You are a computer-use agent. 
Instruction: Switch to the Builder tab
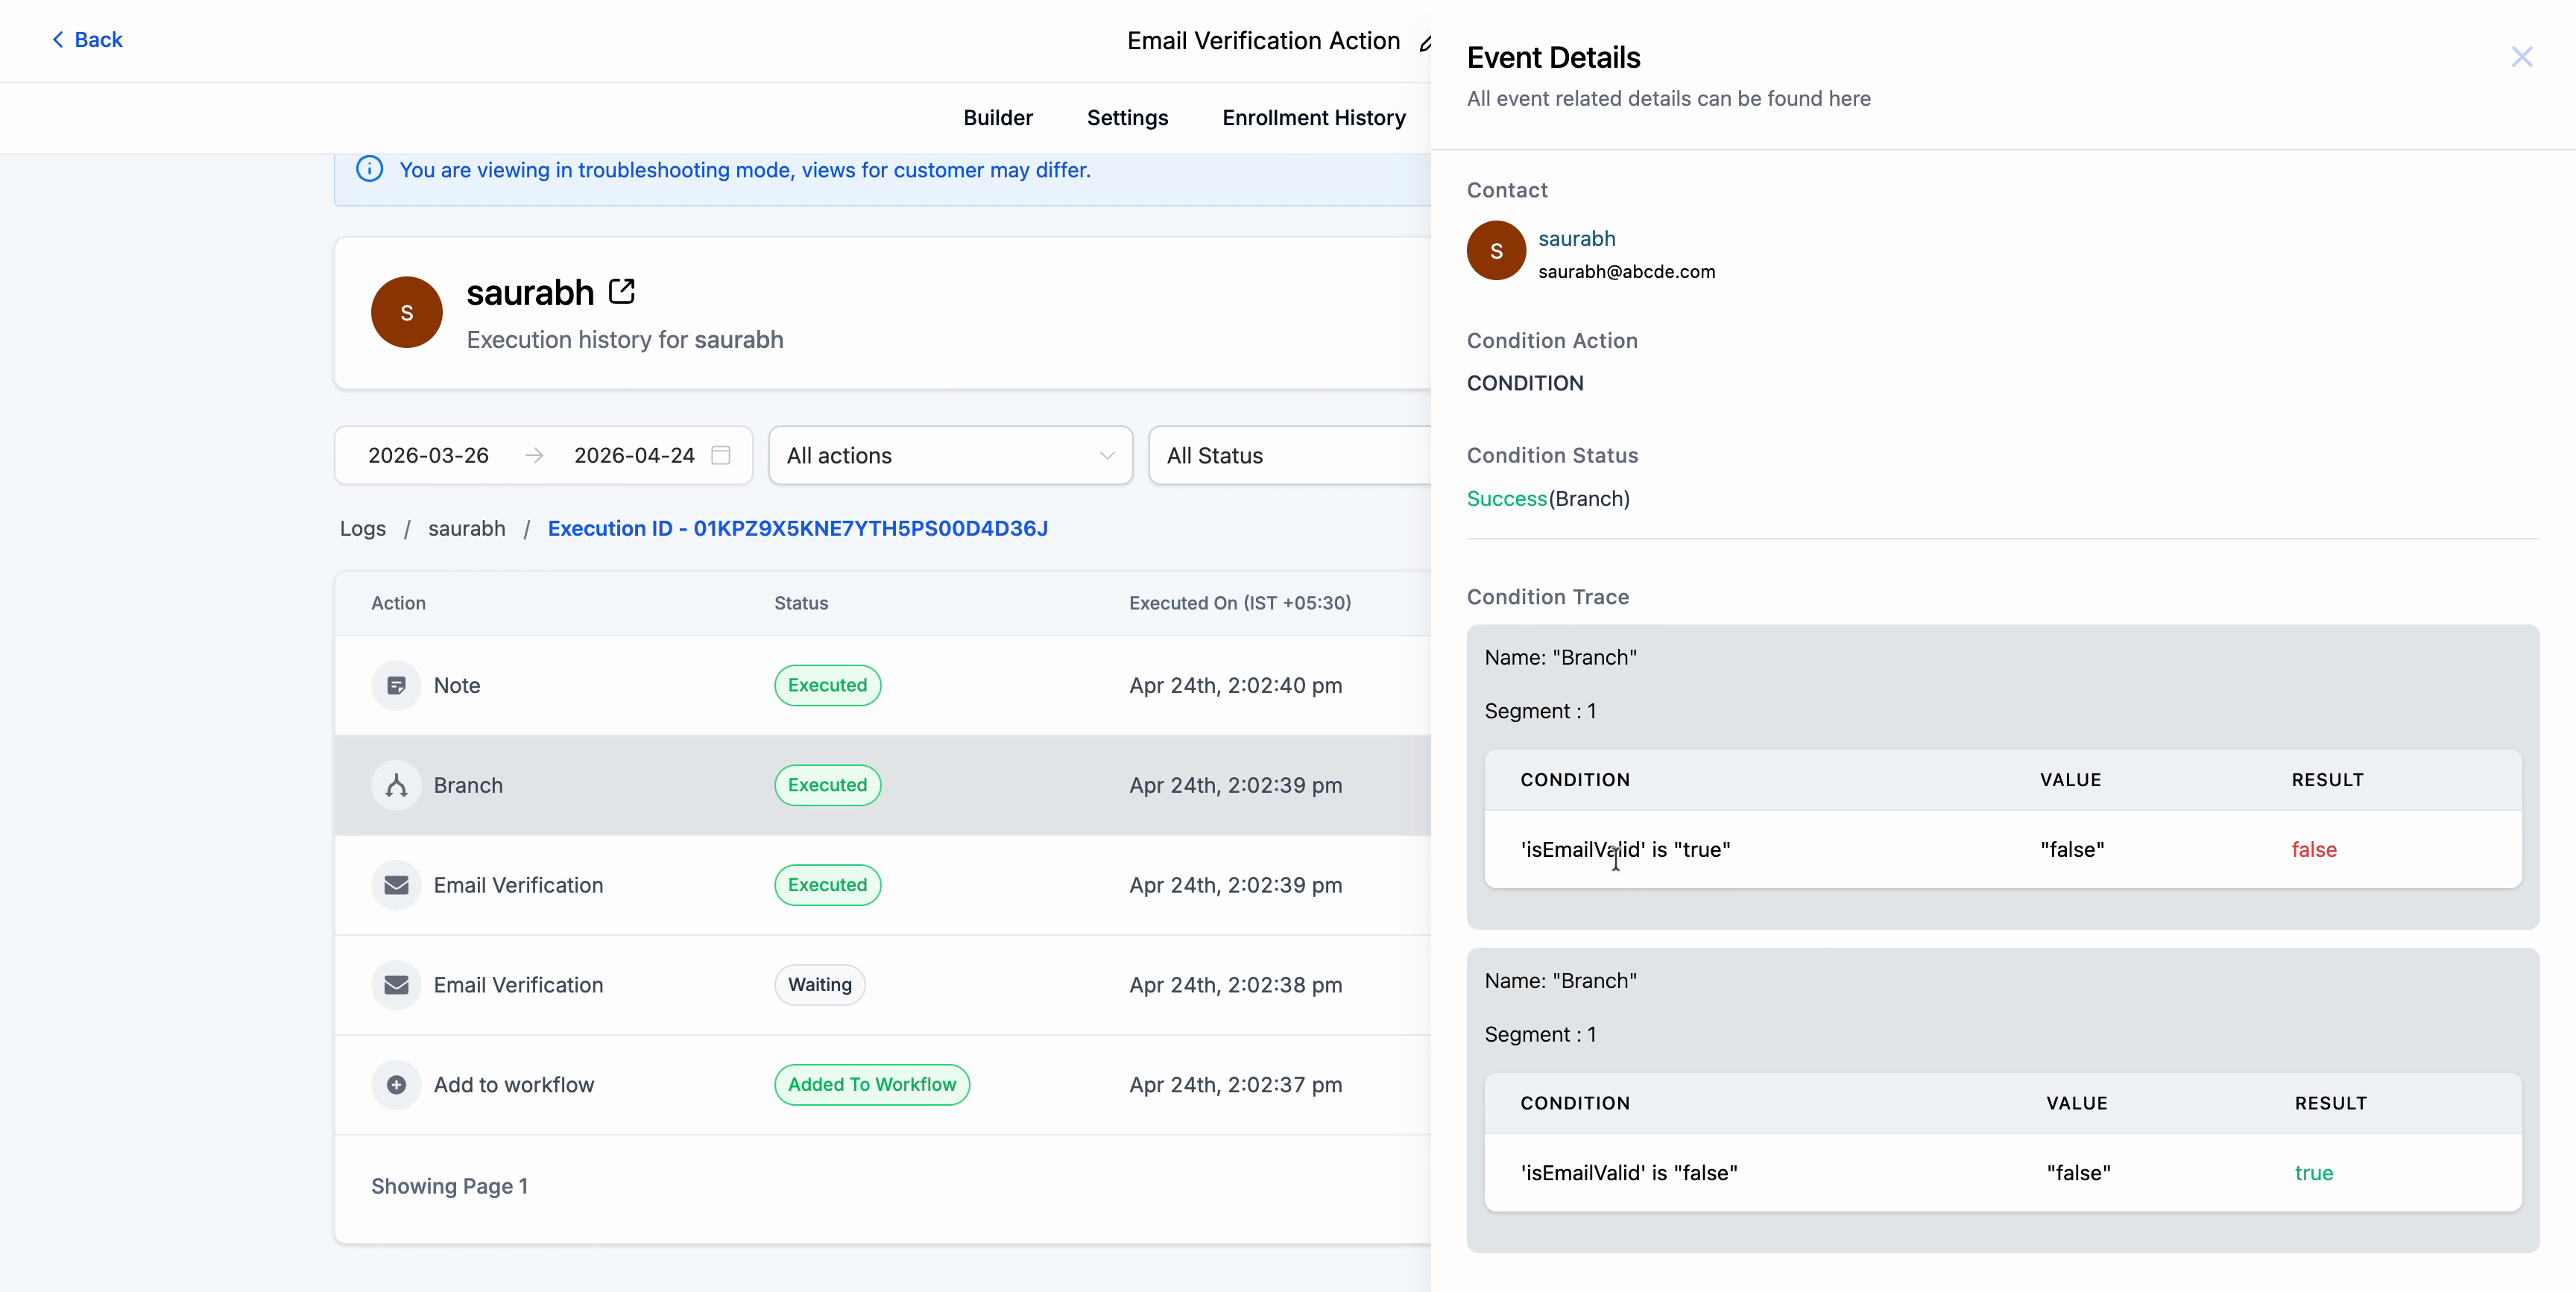tap(997, 118)
